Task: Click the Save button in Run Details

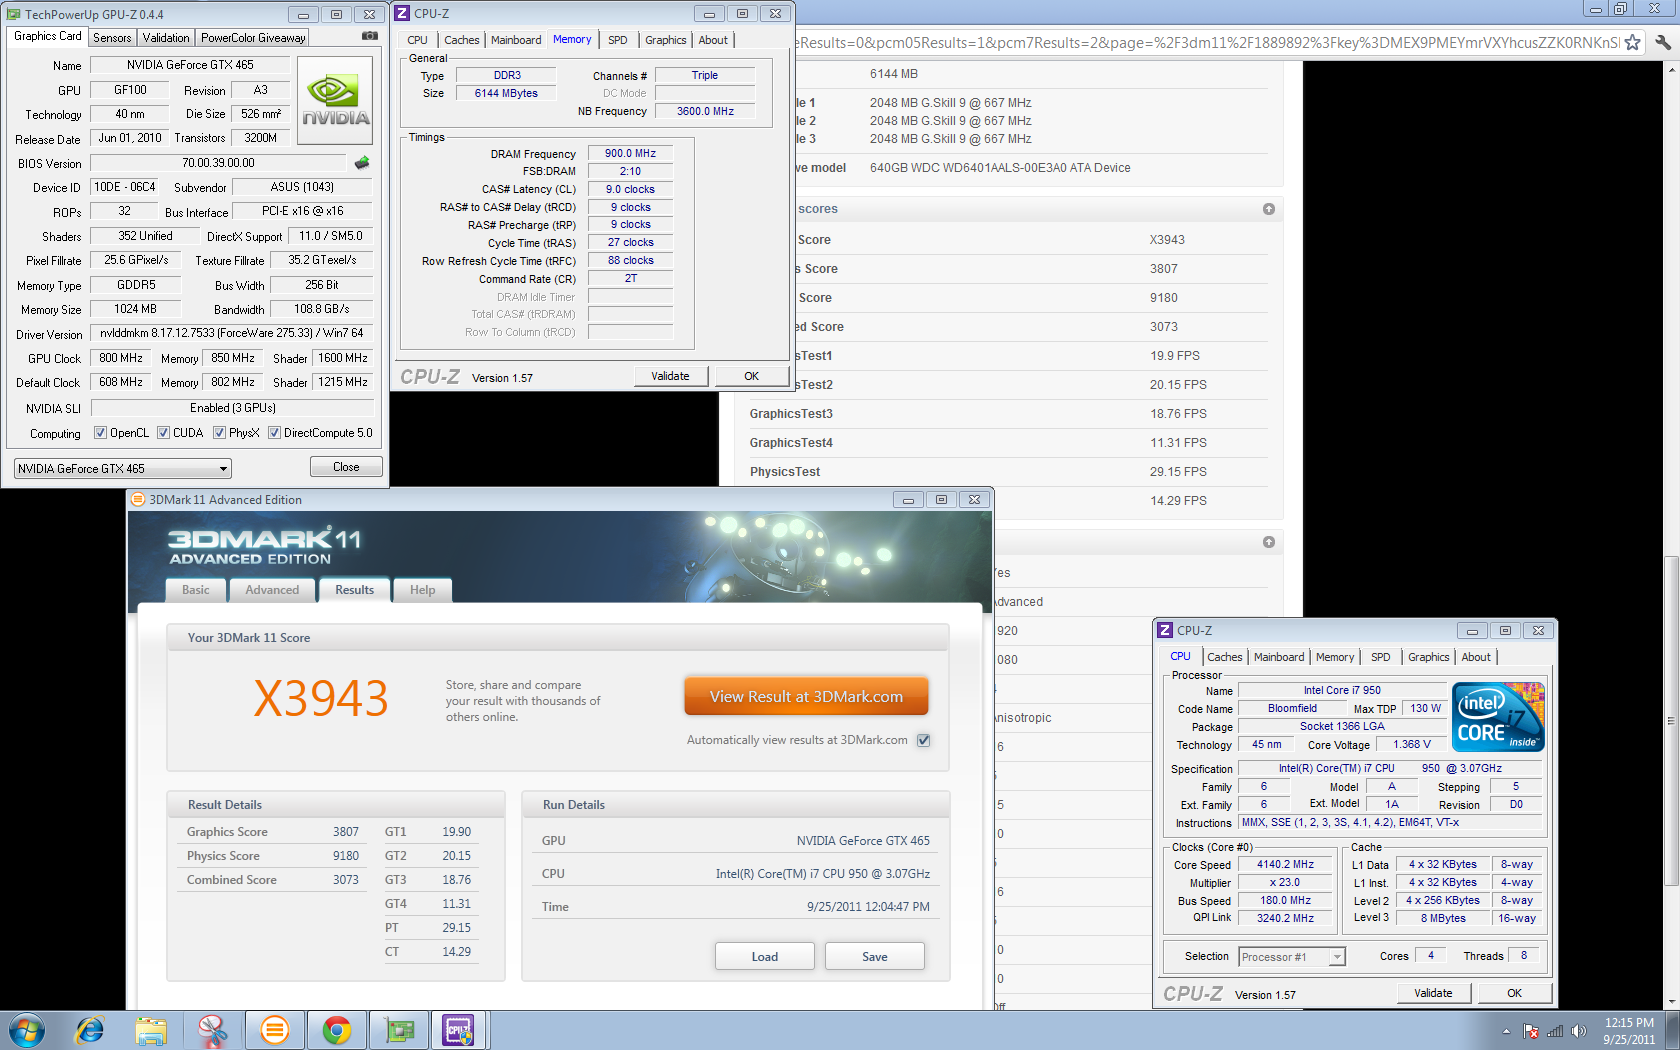Action: [875, 956]
